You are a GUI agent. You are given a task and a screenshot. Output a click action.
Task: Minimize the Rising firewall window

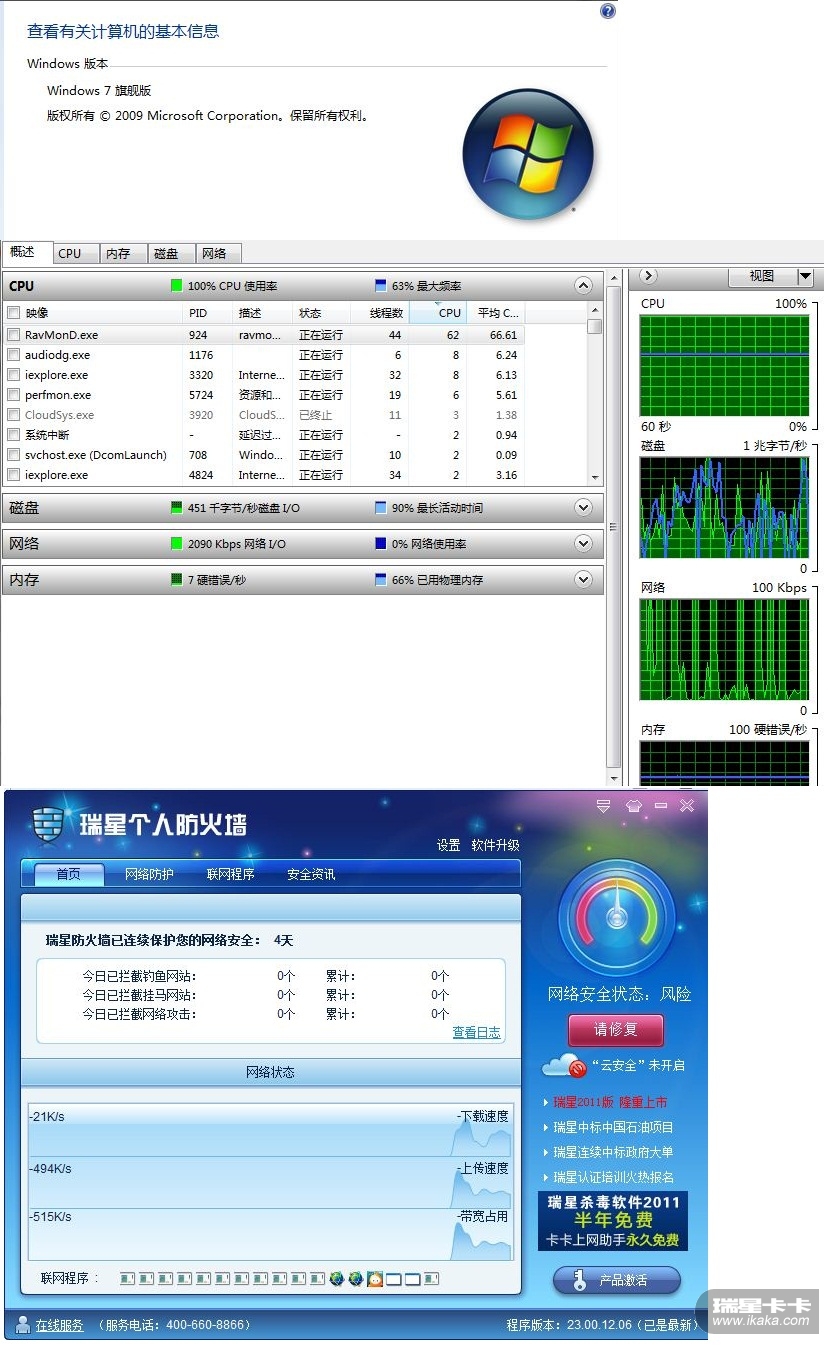[x=660, y=805]
